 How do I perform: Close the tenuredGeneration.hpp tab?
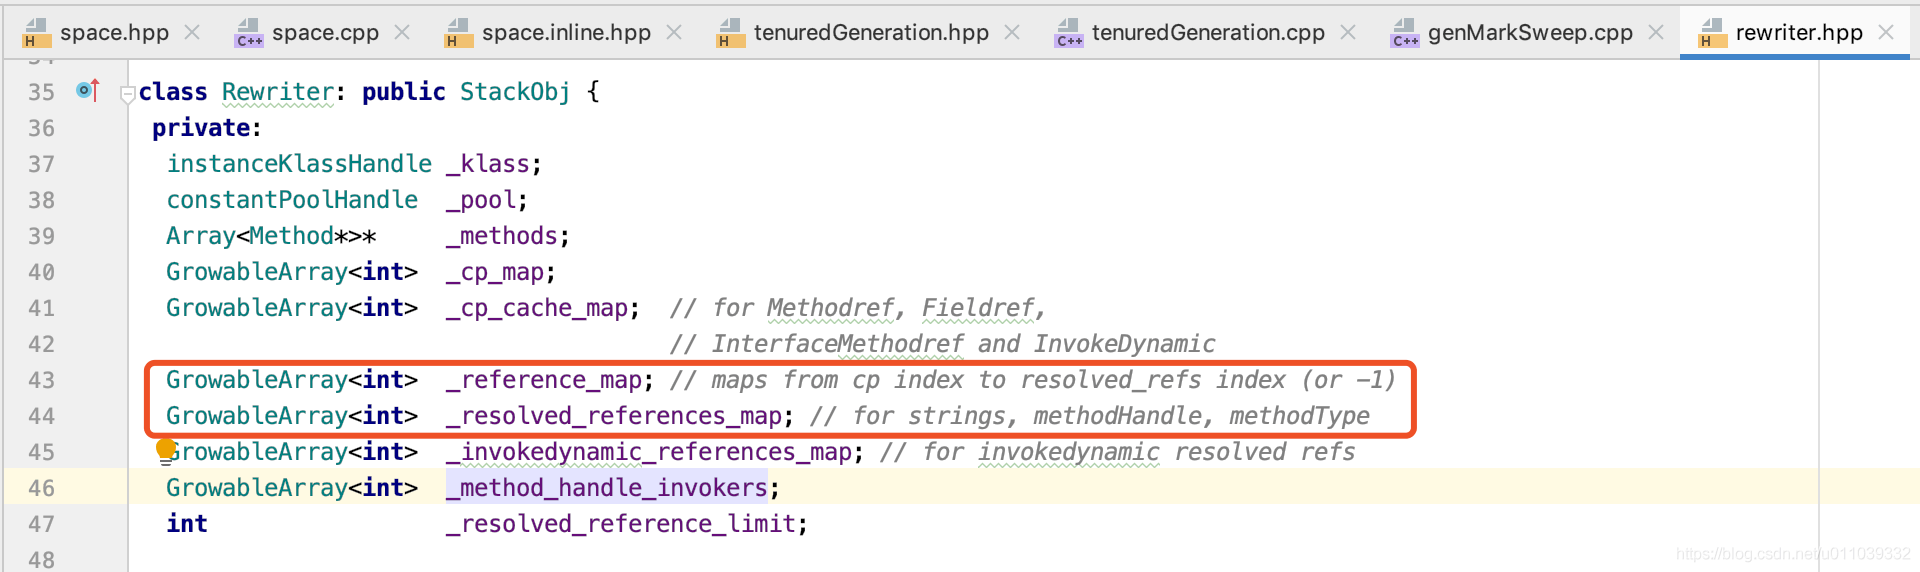click(1012, 33)
